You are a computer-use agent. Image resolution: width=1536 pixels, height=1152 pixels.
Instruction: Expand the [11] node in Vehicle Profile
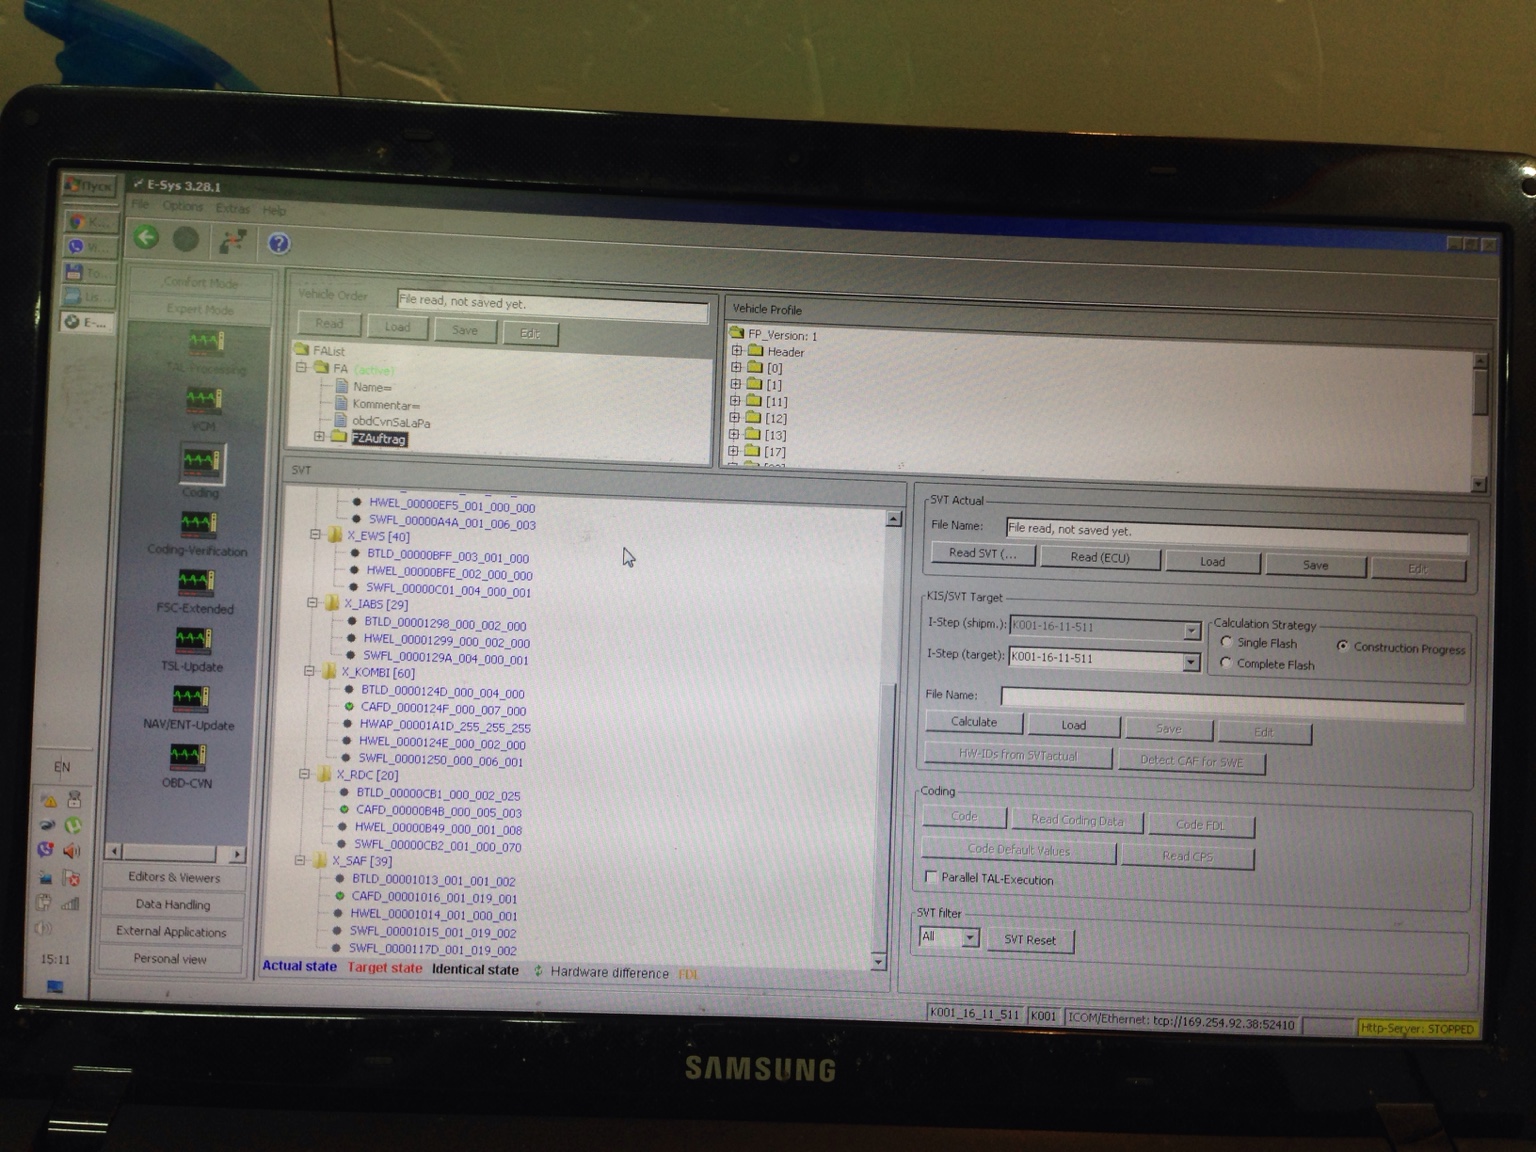(x=735, y=401)
